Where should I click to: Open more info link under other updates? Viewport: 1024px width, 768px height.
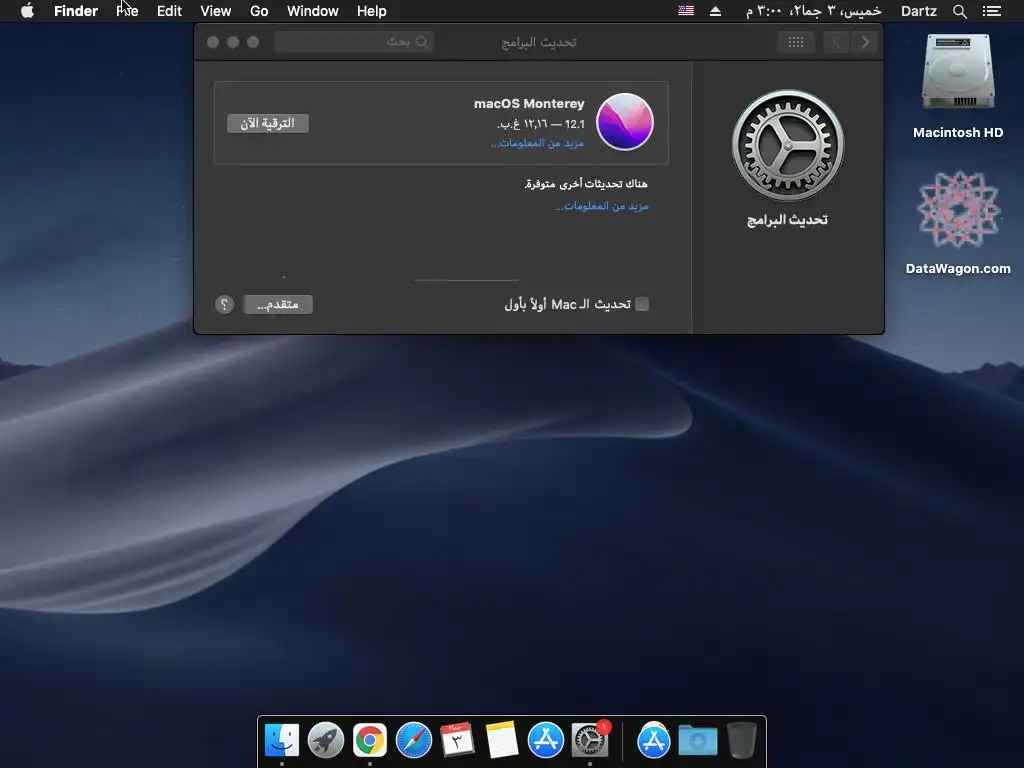[x=602, y=206]
